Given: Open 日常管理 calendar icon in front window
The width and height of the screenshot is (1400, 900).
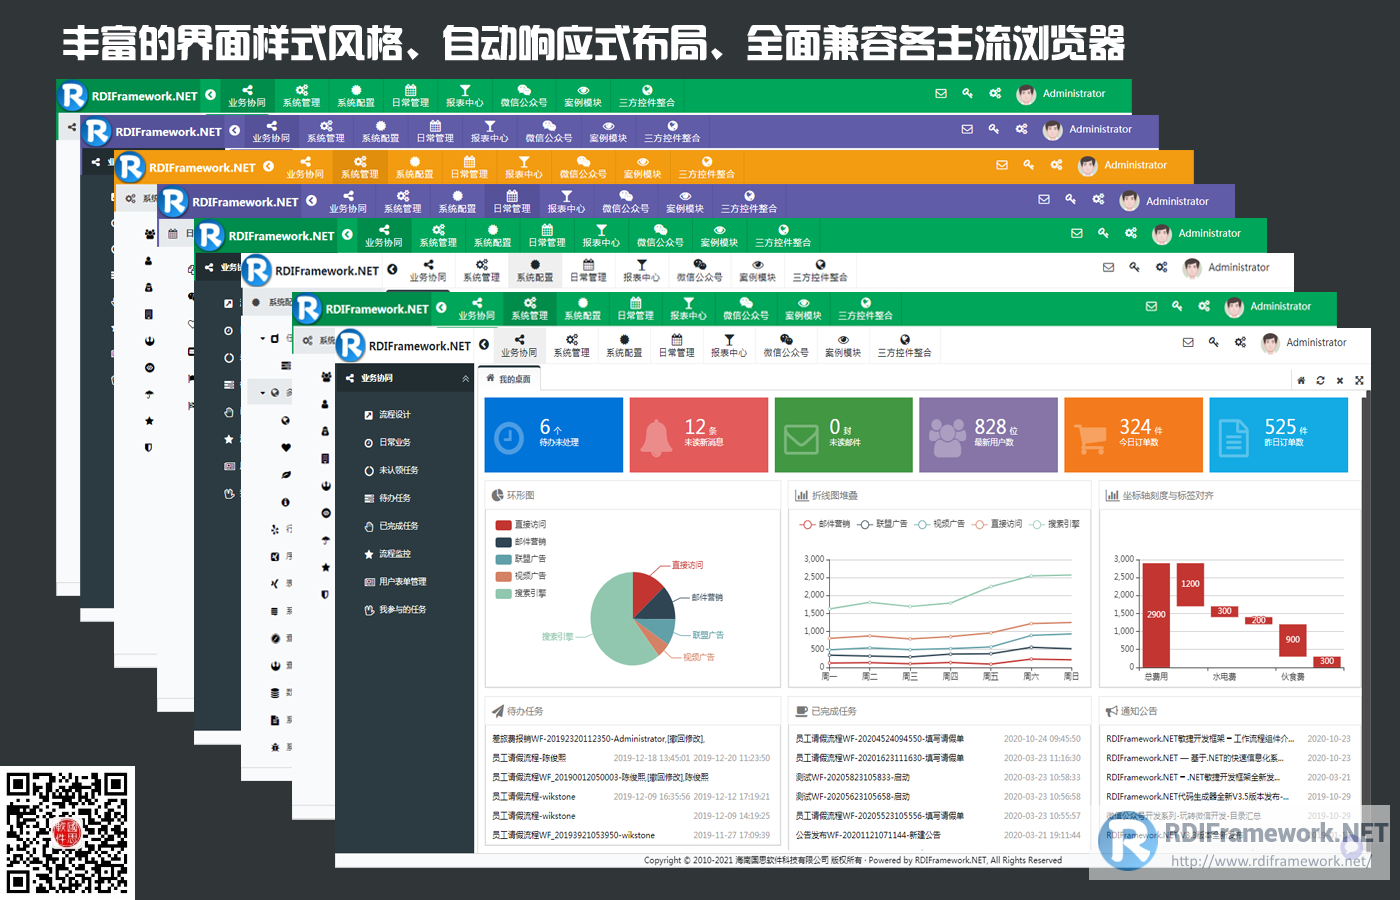Looking at the screenshot, I should 677,340.
